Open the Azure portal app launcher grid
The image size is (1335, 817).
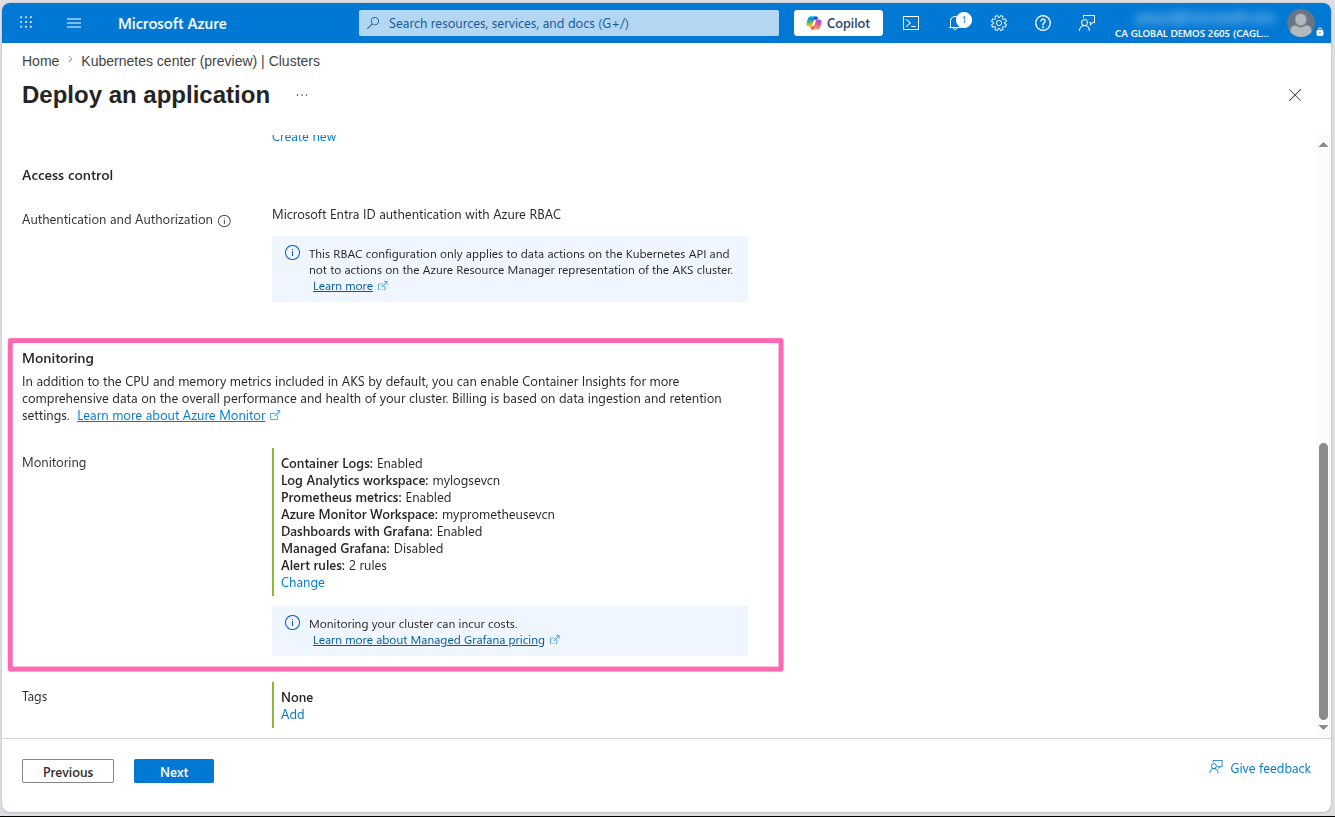coord(26,22)
